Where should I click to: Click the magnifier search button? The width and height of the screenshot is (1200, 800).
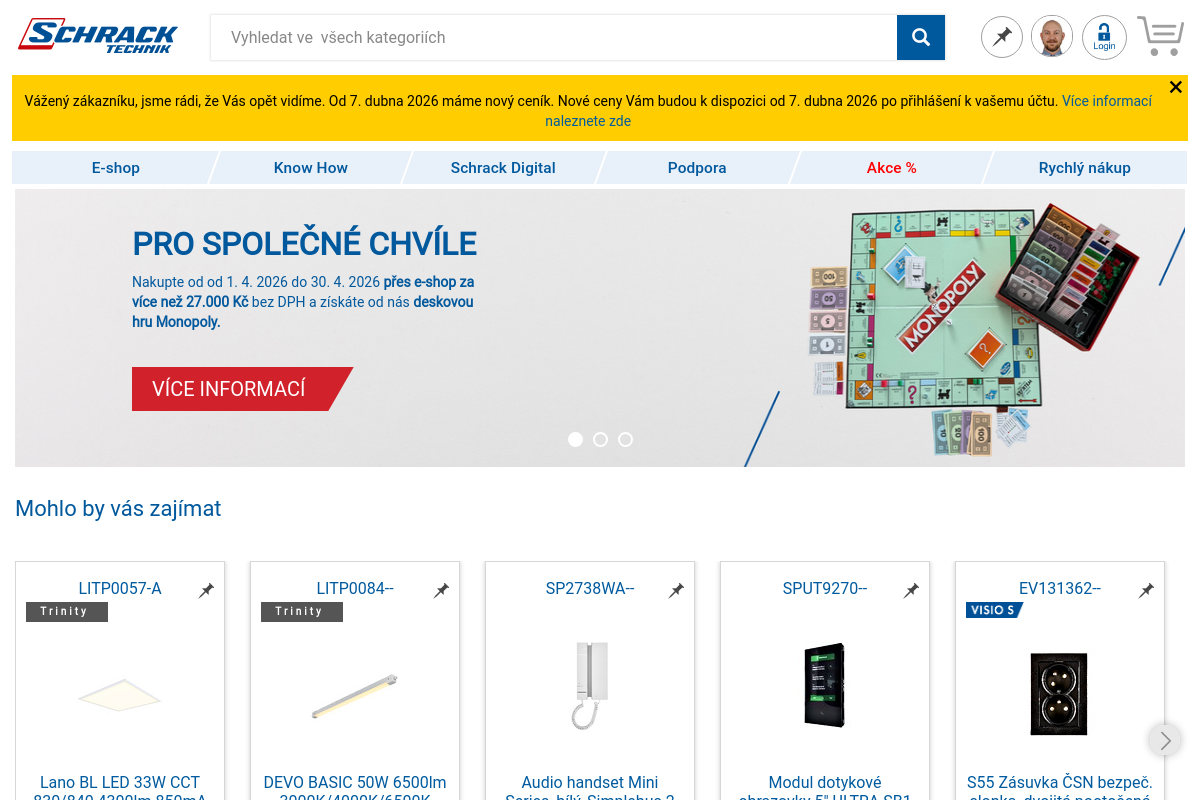pos(921,38)
